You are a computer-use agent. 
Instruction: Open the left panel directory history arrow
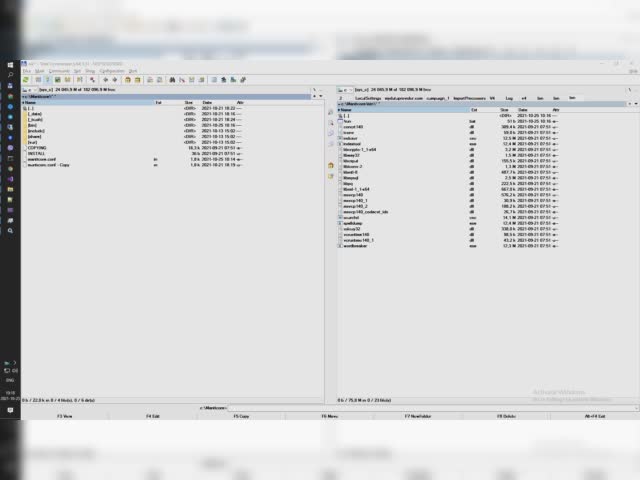[321, 96]
